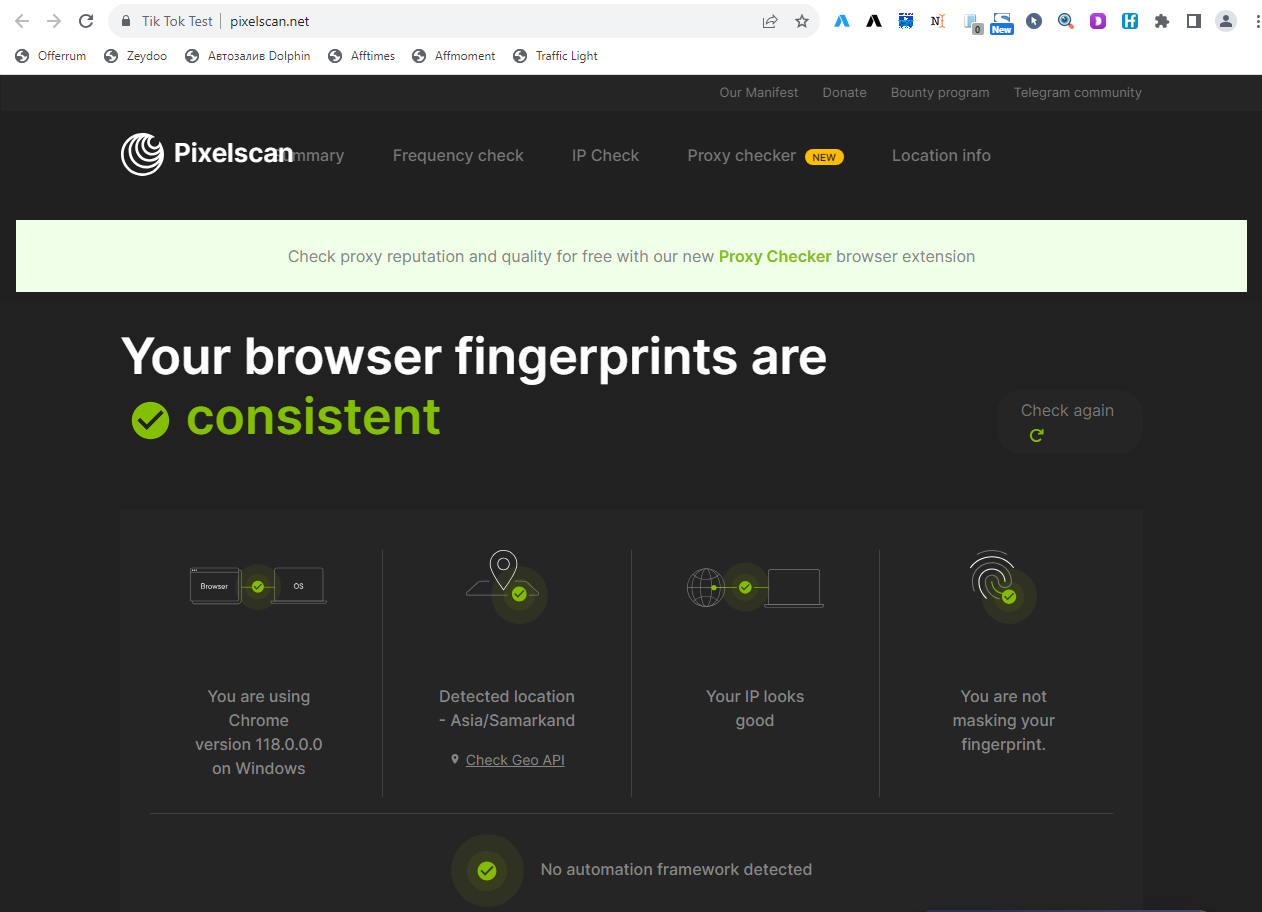Open the Proxy Checker extension link in banner
1262x912 pixels.
point(775,257)
